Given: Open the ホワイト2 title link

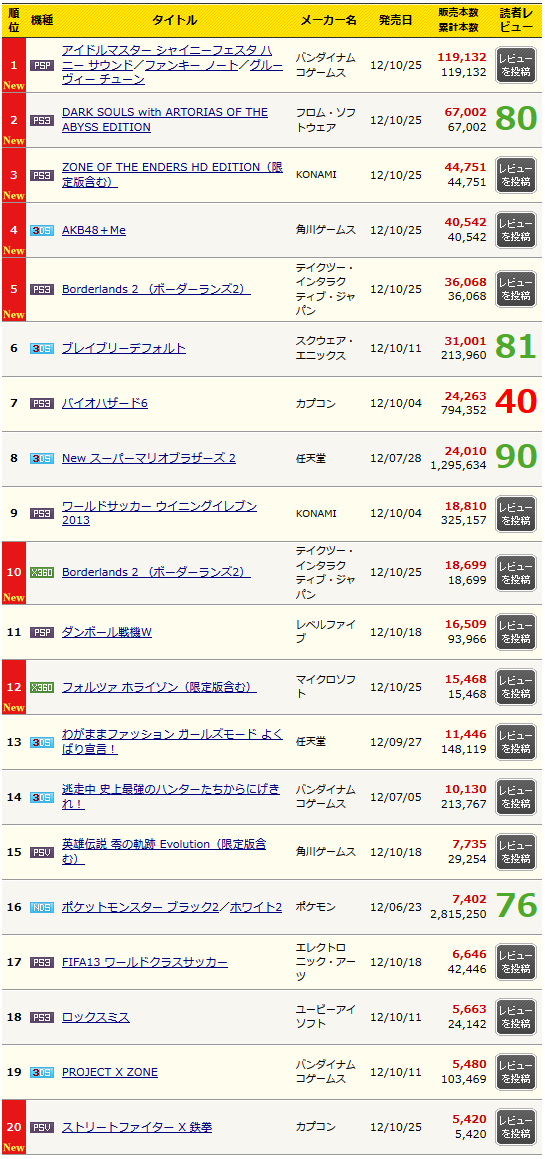Looking at the screenshot, I should 256,907.
